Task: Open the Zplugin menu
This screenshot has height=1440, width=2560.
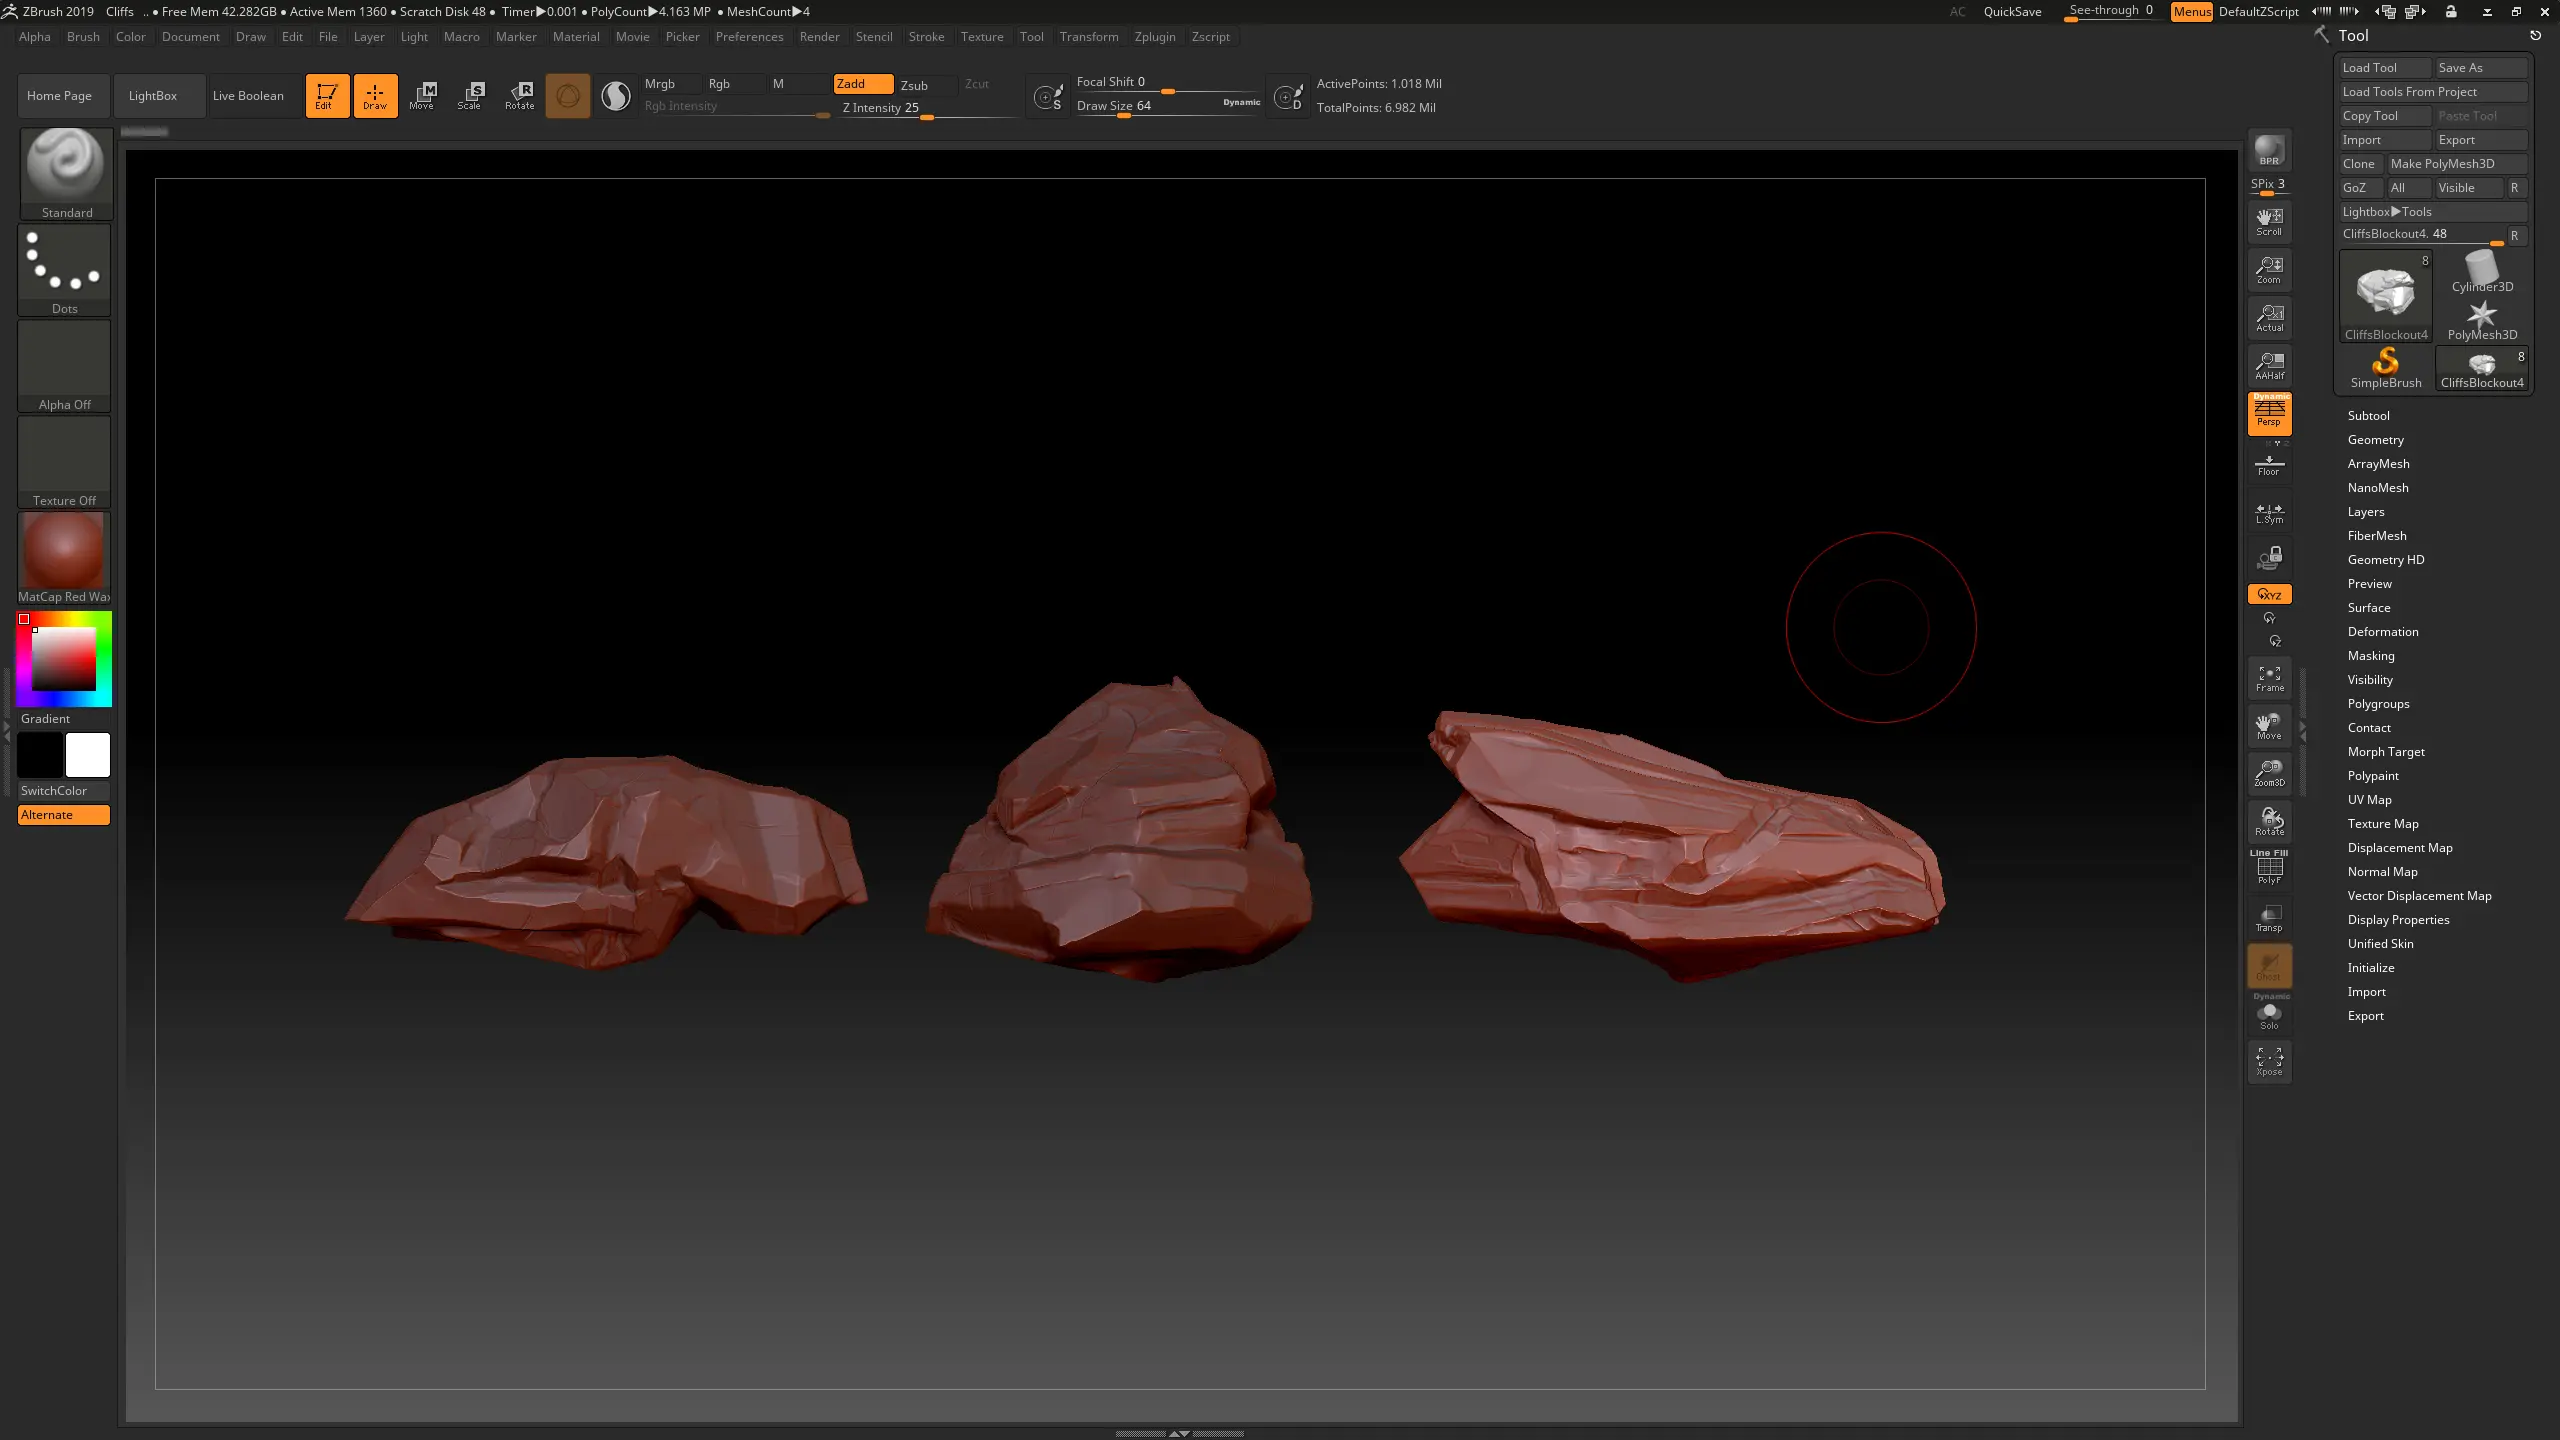Action: pyautogui.click(x=1154, y=36)
